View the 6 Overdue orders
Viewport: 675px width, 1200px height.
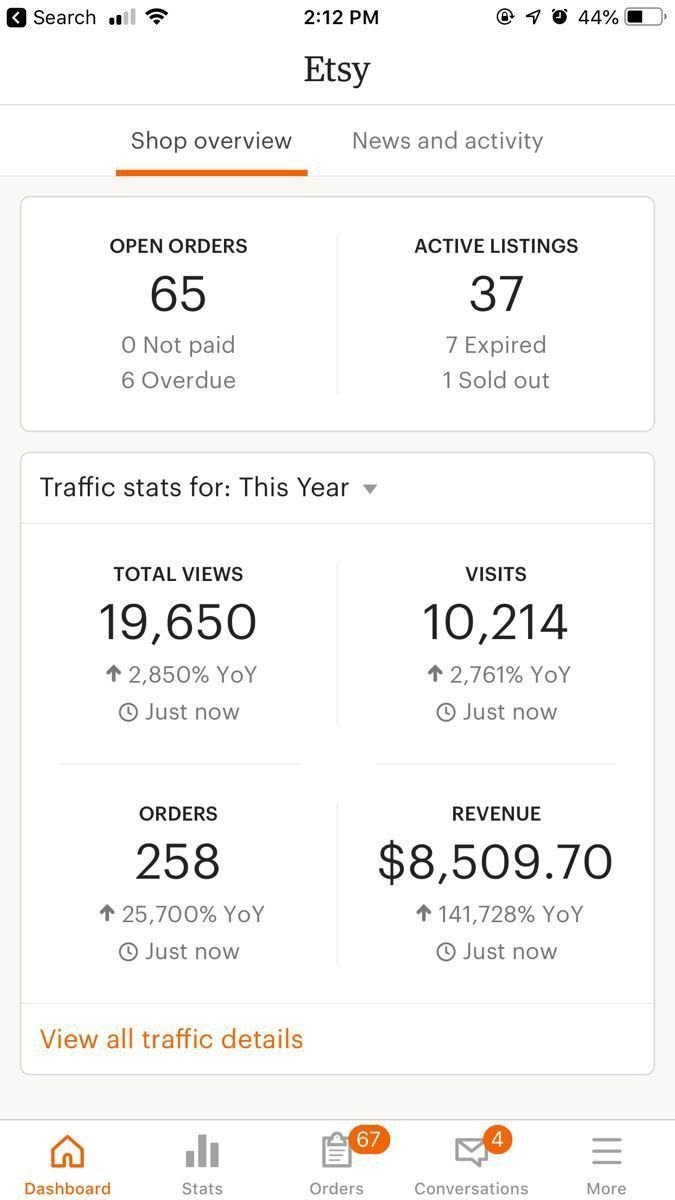(x=178, y=380)
